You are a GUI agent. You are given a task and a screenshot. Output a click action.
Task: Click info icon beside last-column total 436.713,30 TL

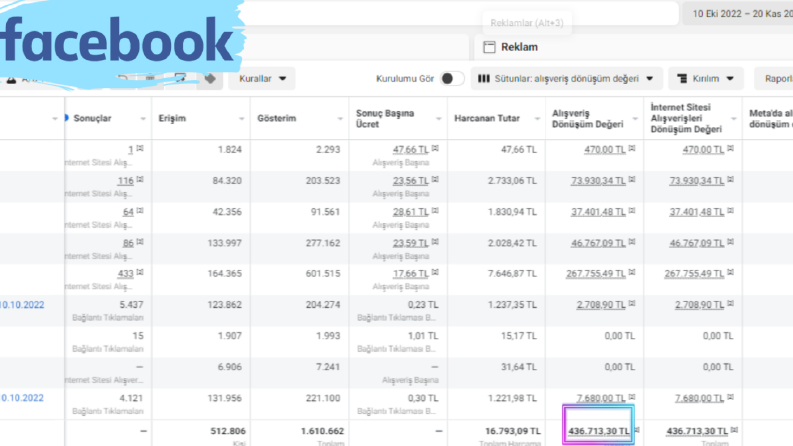[x=734, y=430]
